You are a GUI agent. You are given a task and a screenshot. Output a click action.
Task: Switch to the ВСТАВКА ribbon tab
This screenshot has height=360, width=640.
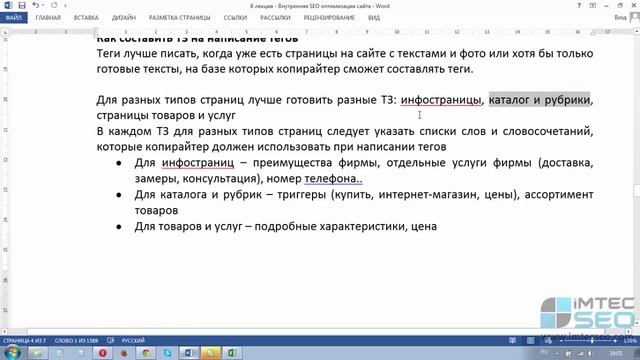[86, 18]
